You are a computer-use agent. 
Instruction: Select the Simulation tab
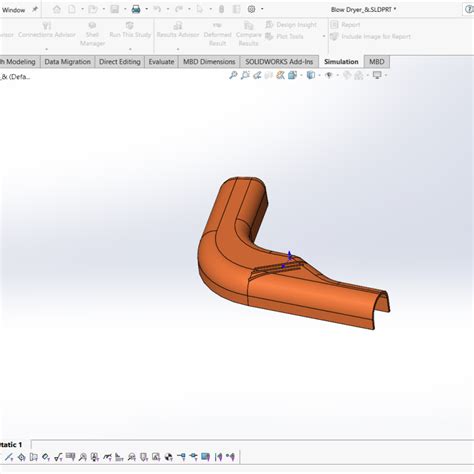341,62
